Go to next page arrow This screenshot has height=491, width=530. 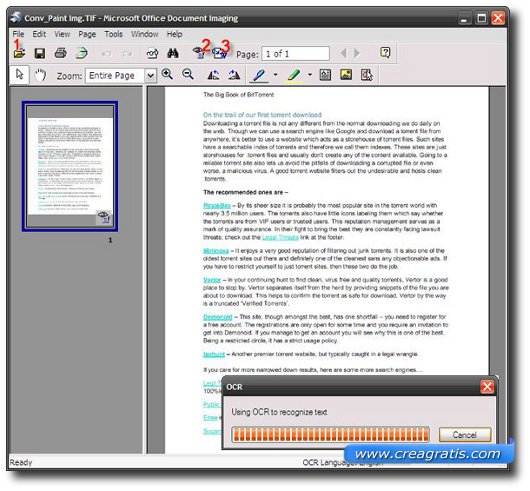tap(356, 53)
